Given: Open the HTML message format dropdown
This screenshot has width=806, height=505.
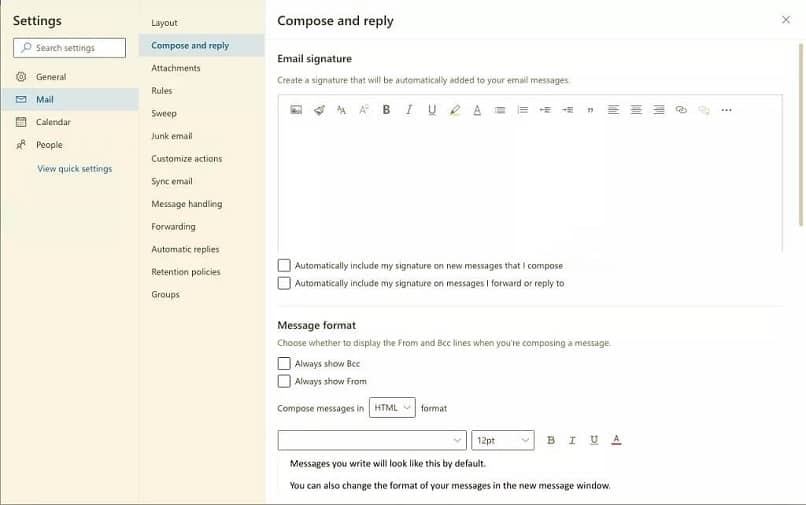Looking at the screenshot, I should pyautogui.click(x=392, y=408).
